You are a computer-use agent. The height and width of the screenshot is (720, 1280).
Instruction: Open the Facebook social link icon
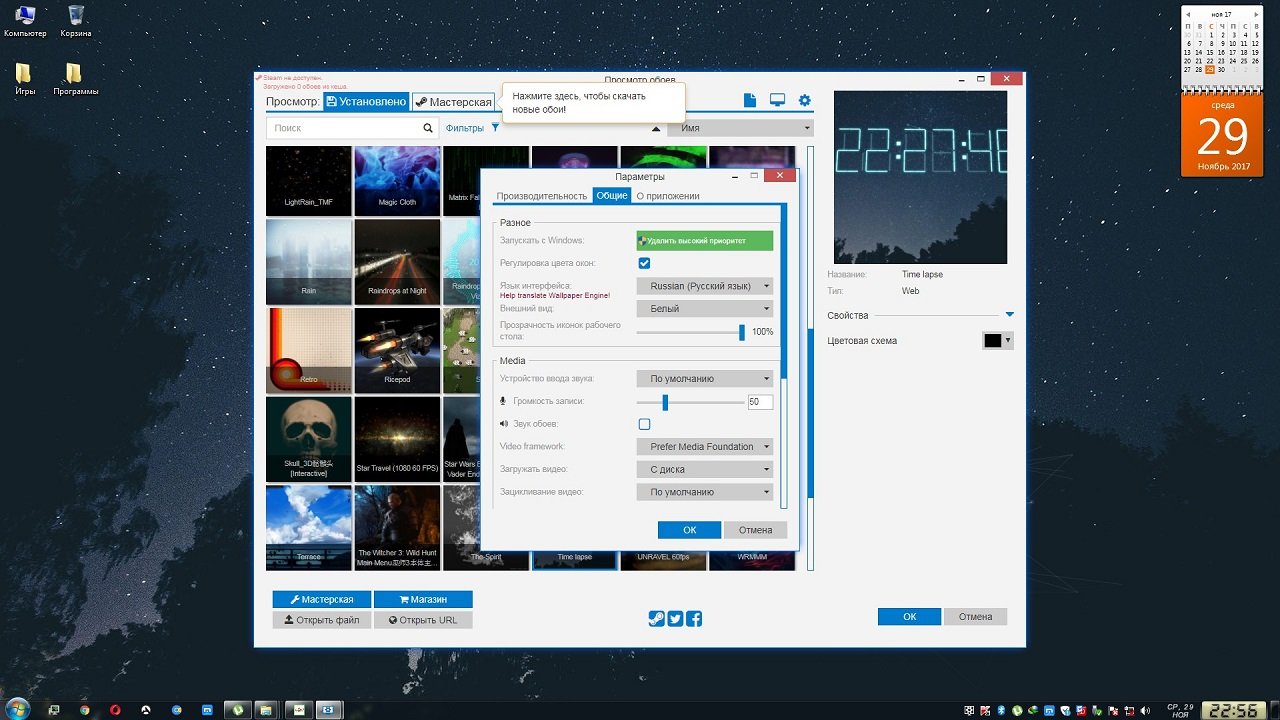pyautogui.click(x=694, y=619)
